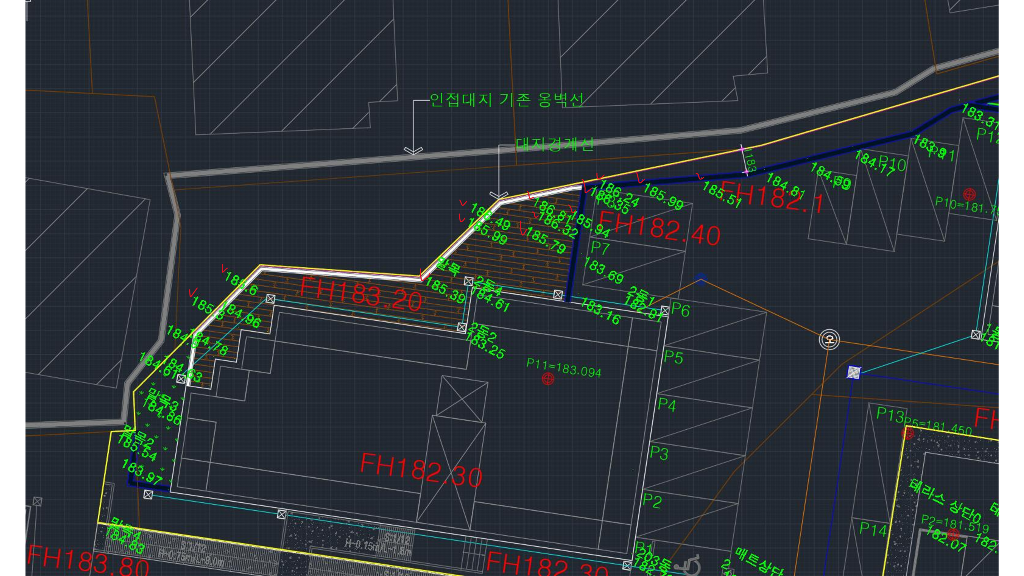Select the red P10 survey point marker
The width and height of the screenshot is (1024, 576).
click(968, 192)
